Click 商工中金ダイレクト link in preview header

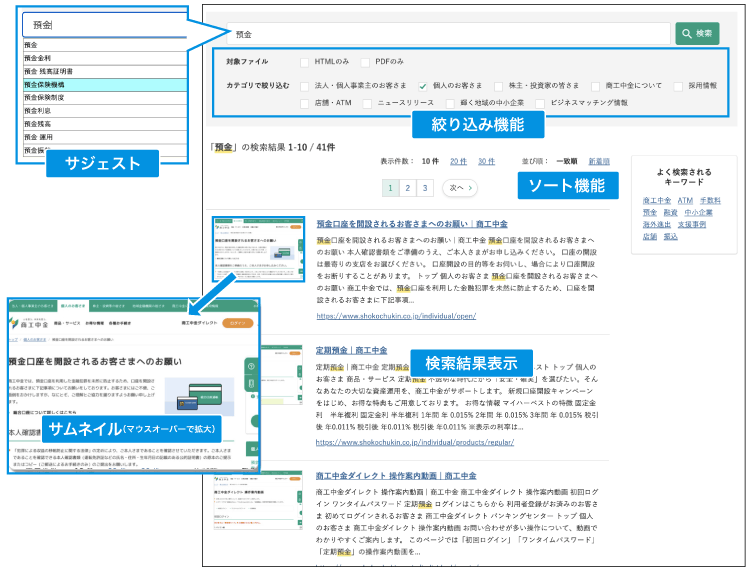click(199, 323)
